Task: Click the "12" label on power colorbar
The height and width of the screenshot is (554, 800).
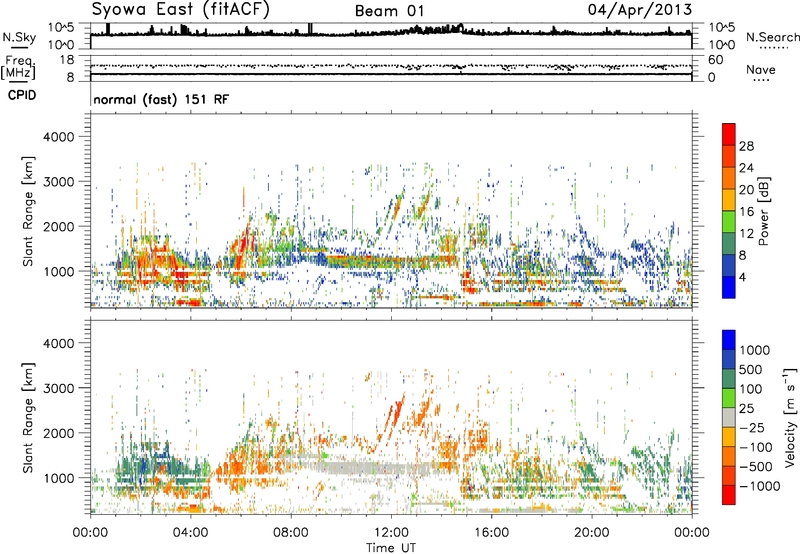Action: [746, 234]
